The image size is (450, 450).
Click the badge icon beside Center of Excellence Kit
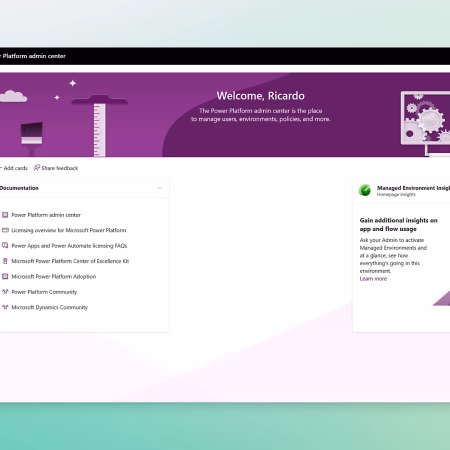[x=5, y=261]
